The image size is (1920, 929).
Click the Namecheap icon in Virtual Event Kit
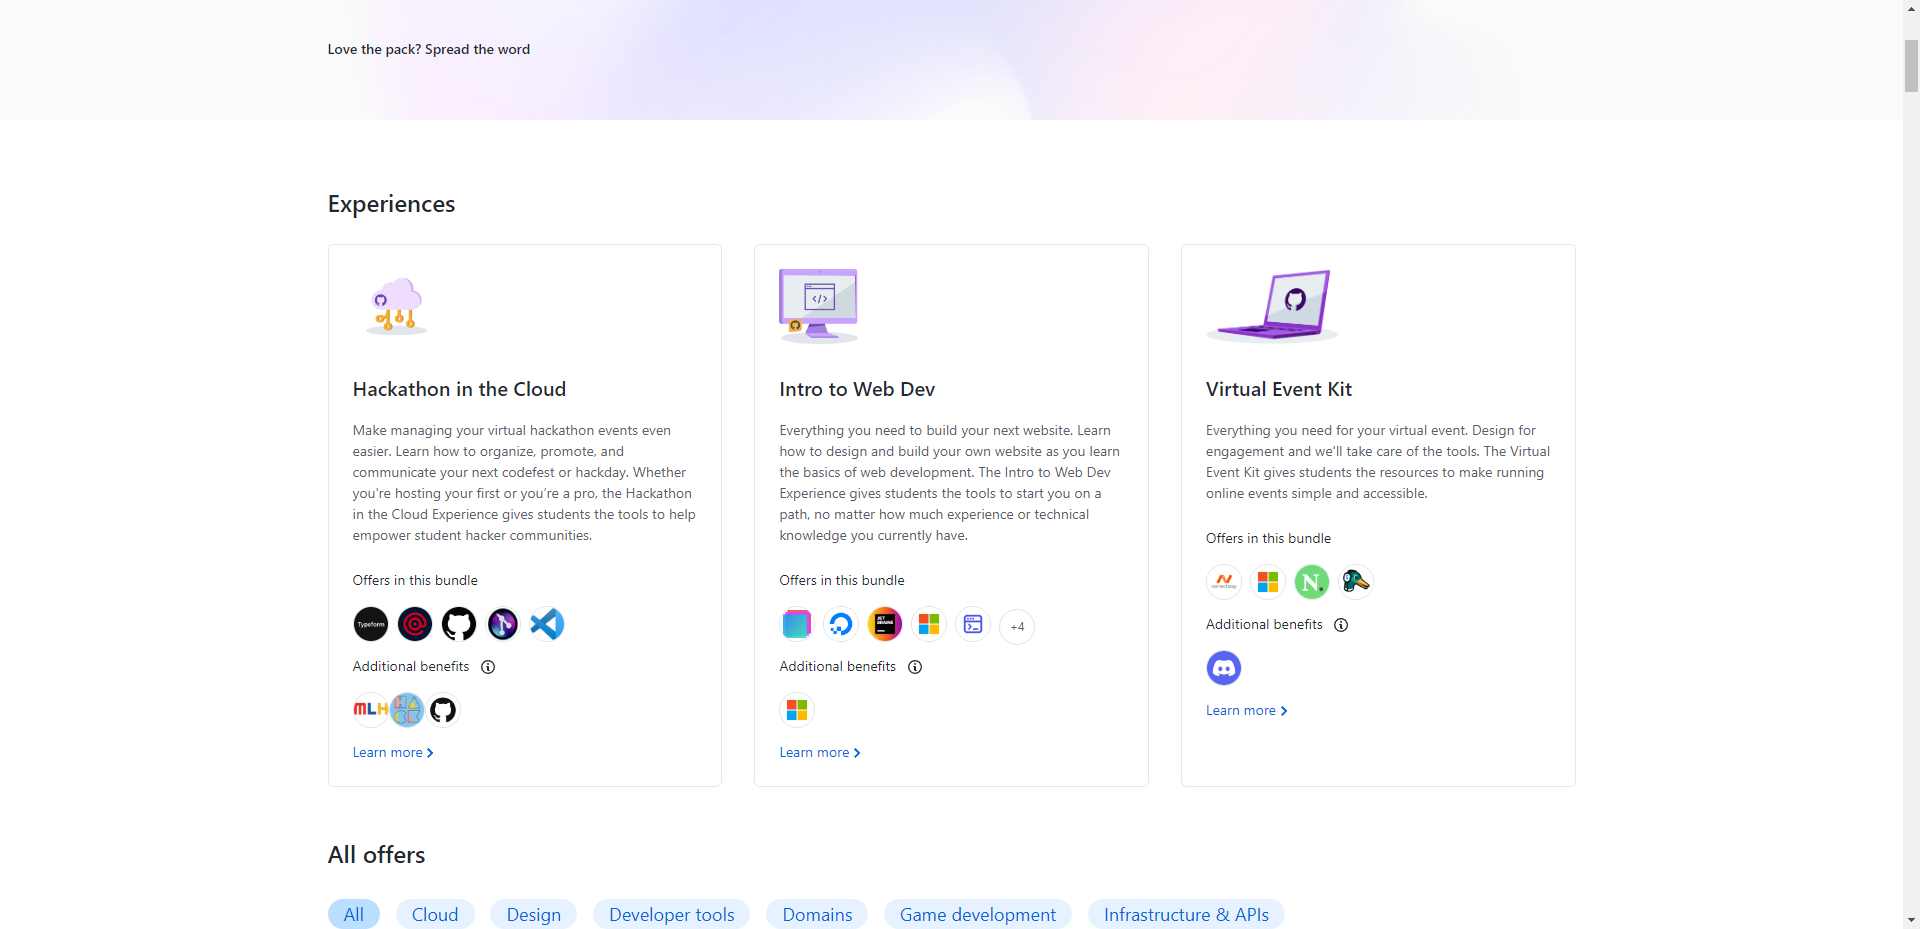coord(1224,582)
